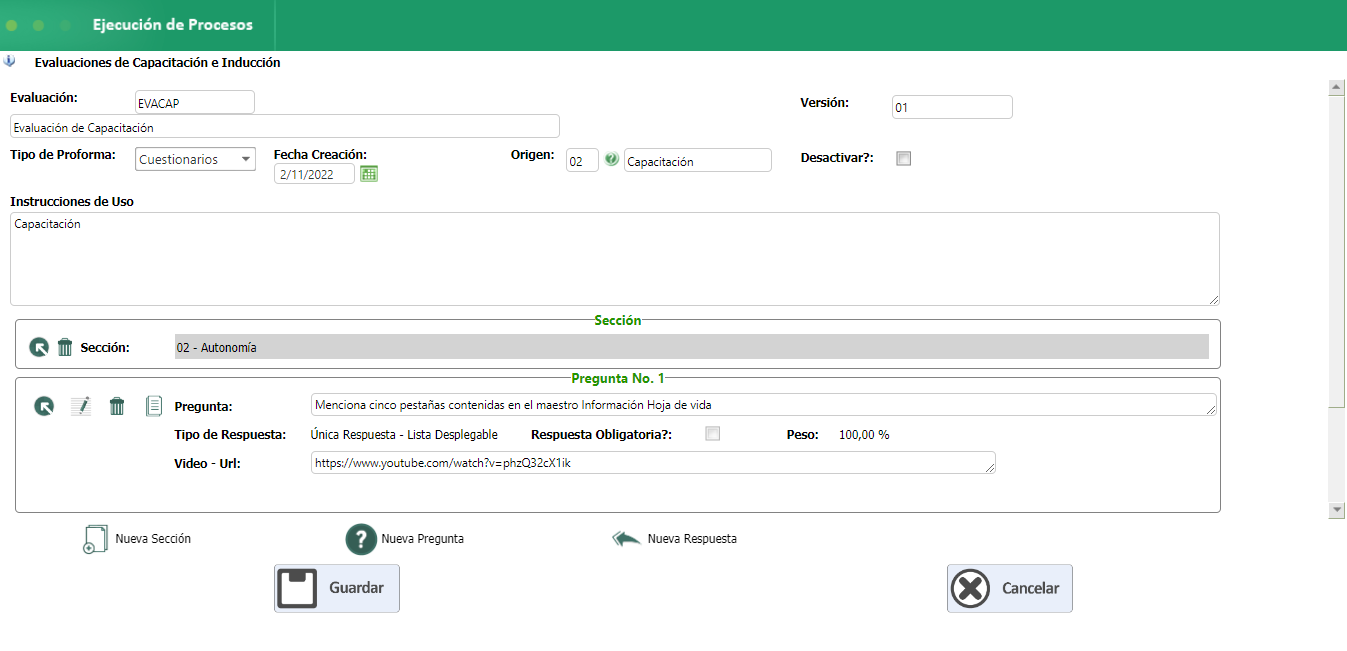Toggle the Respuesta Obligatoria? checkbox
The image size is (1347, 651).
pos(712,434)
